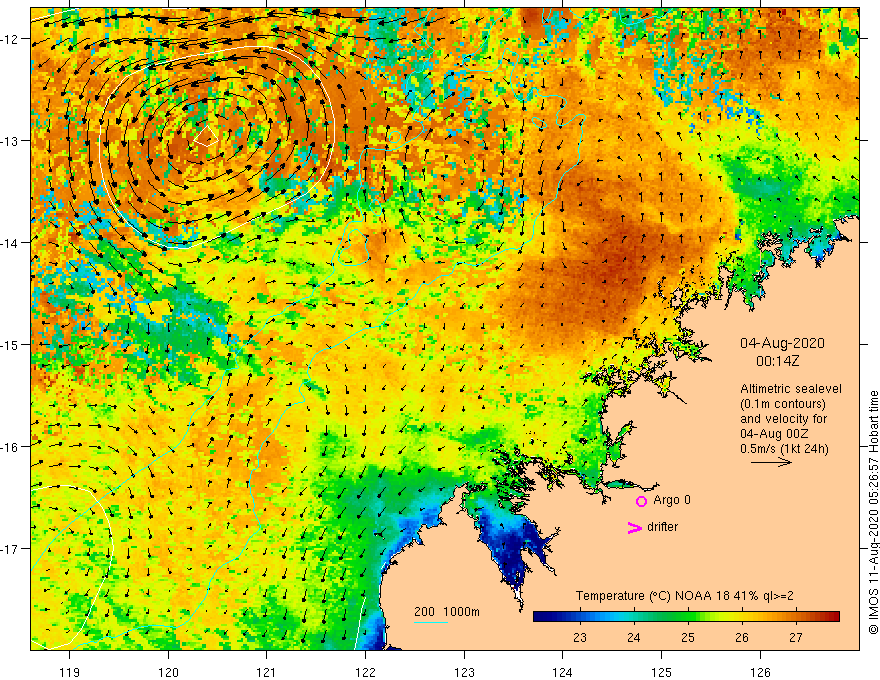
Task: Click longitude axis label 123
Action: [x=464, y=672]
